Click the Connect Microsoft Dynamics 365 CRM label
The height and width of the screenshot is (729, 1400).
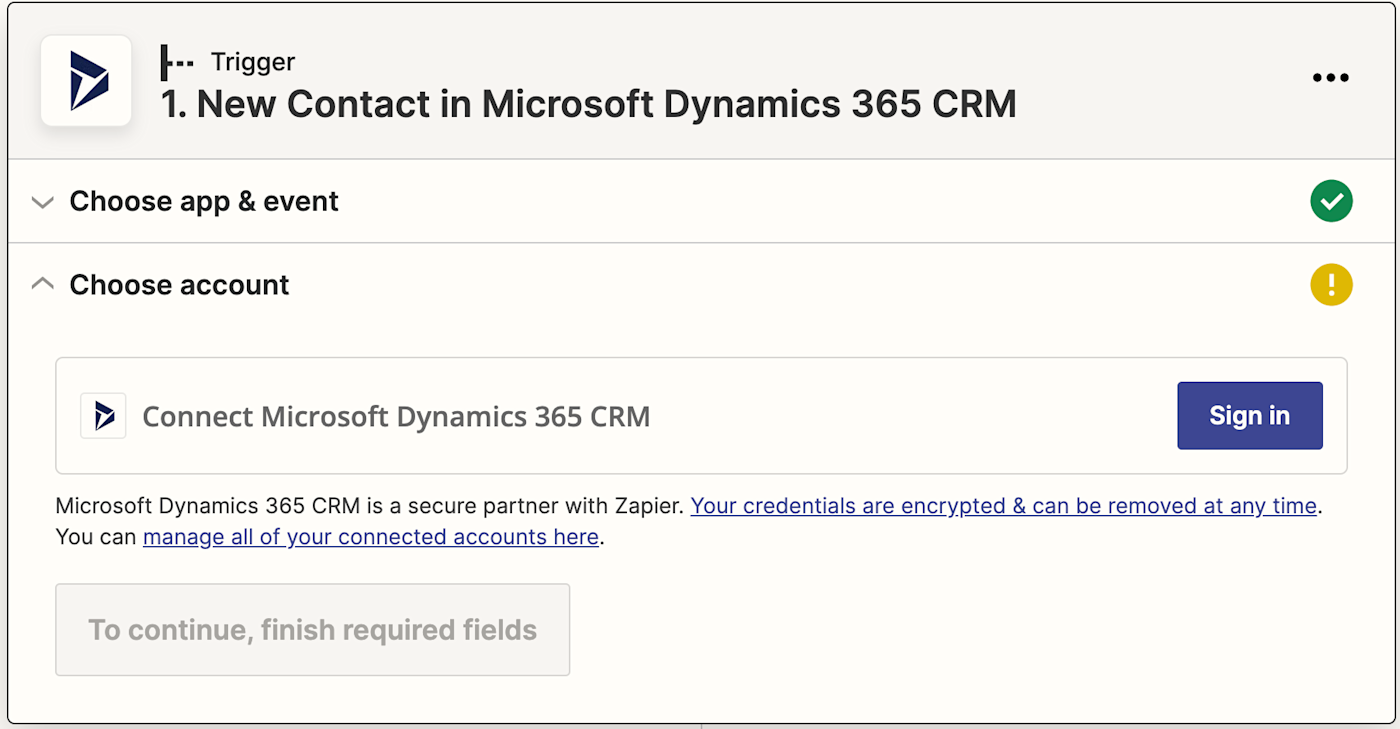tap(396, 416)
